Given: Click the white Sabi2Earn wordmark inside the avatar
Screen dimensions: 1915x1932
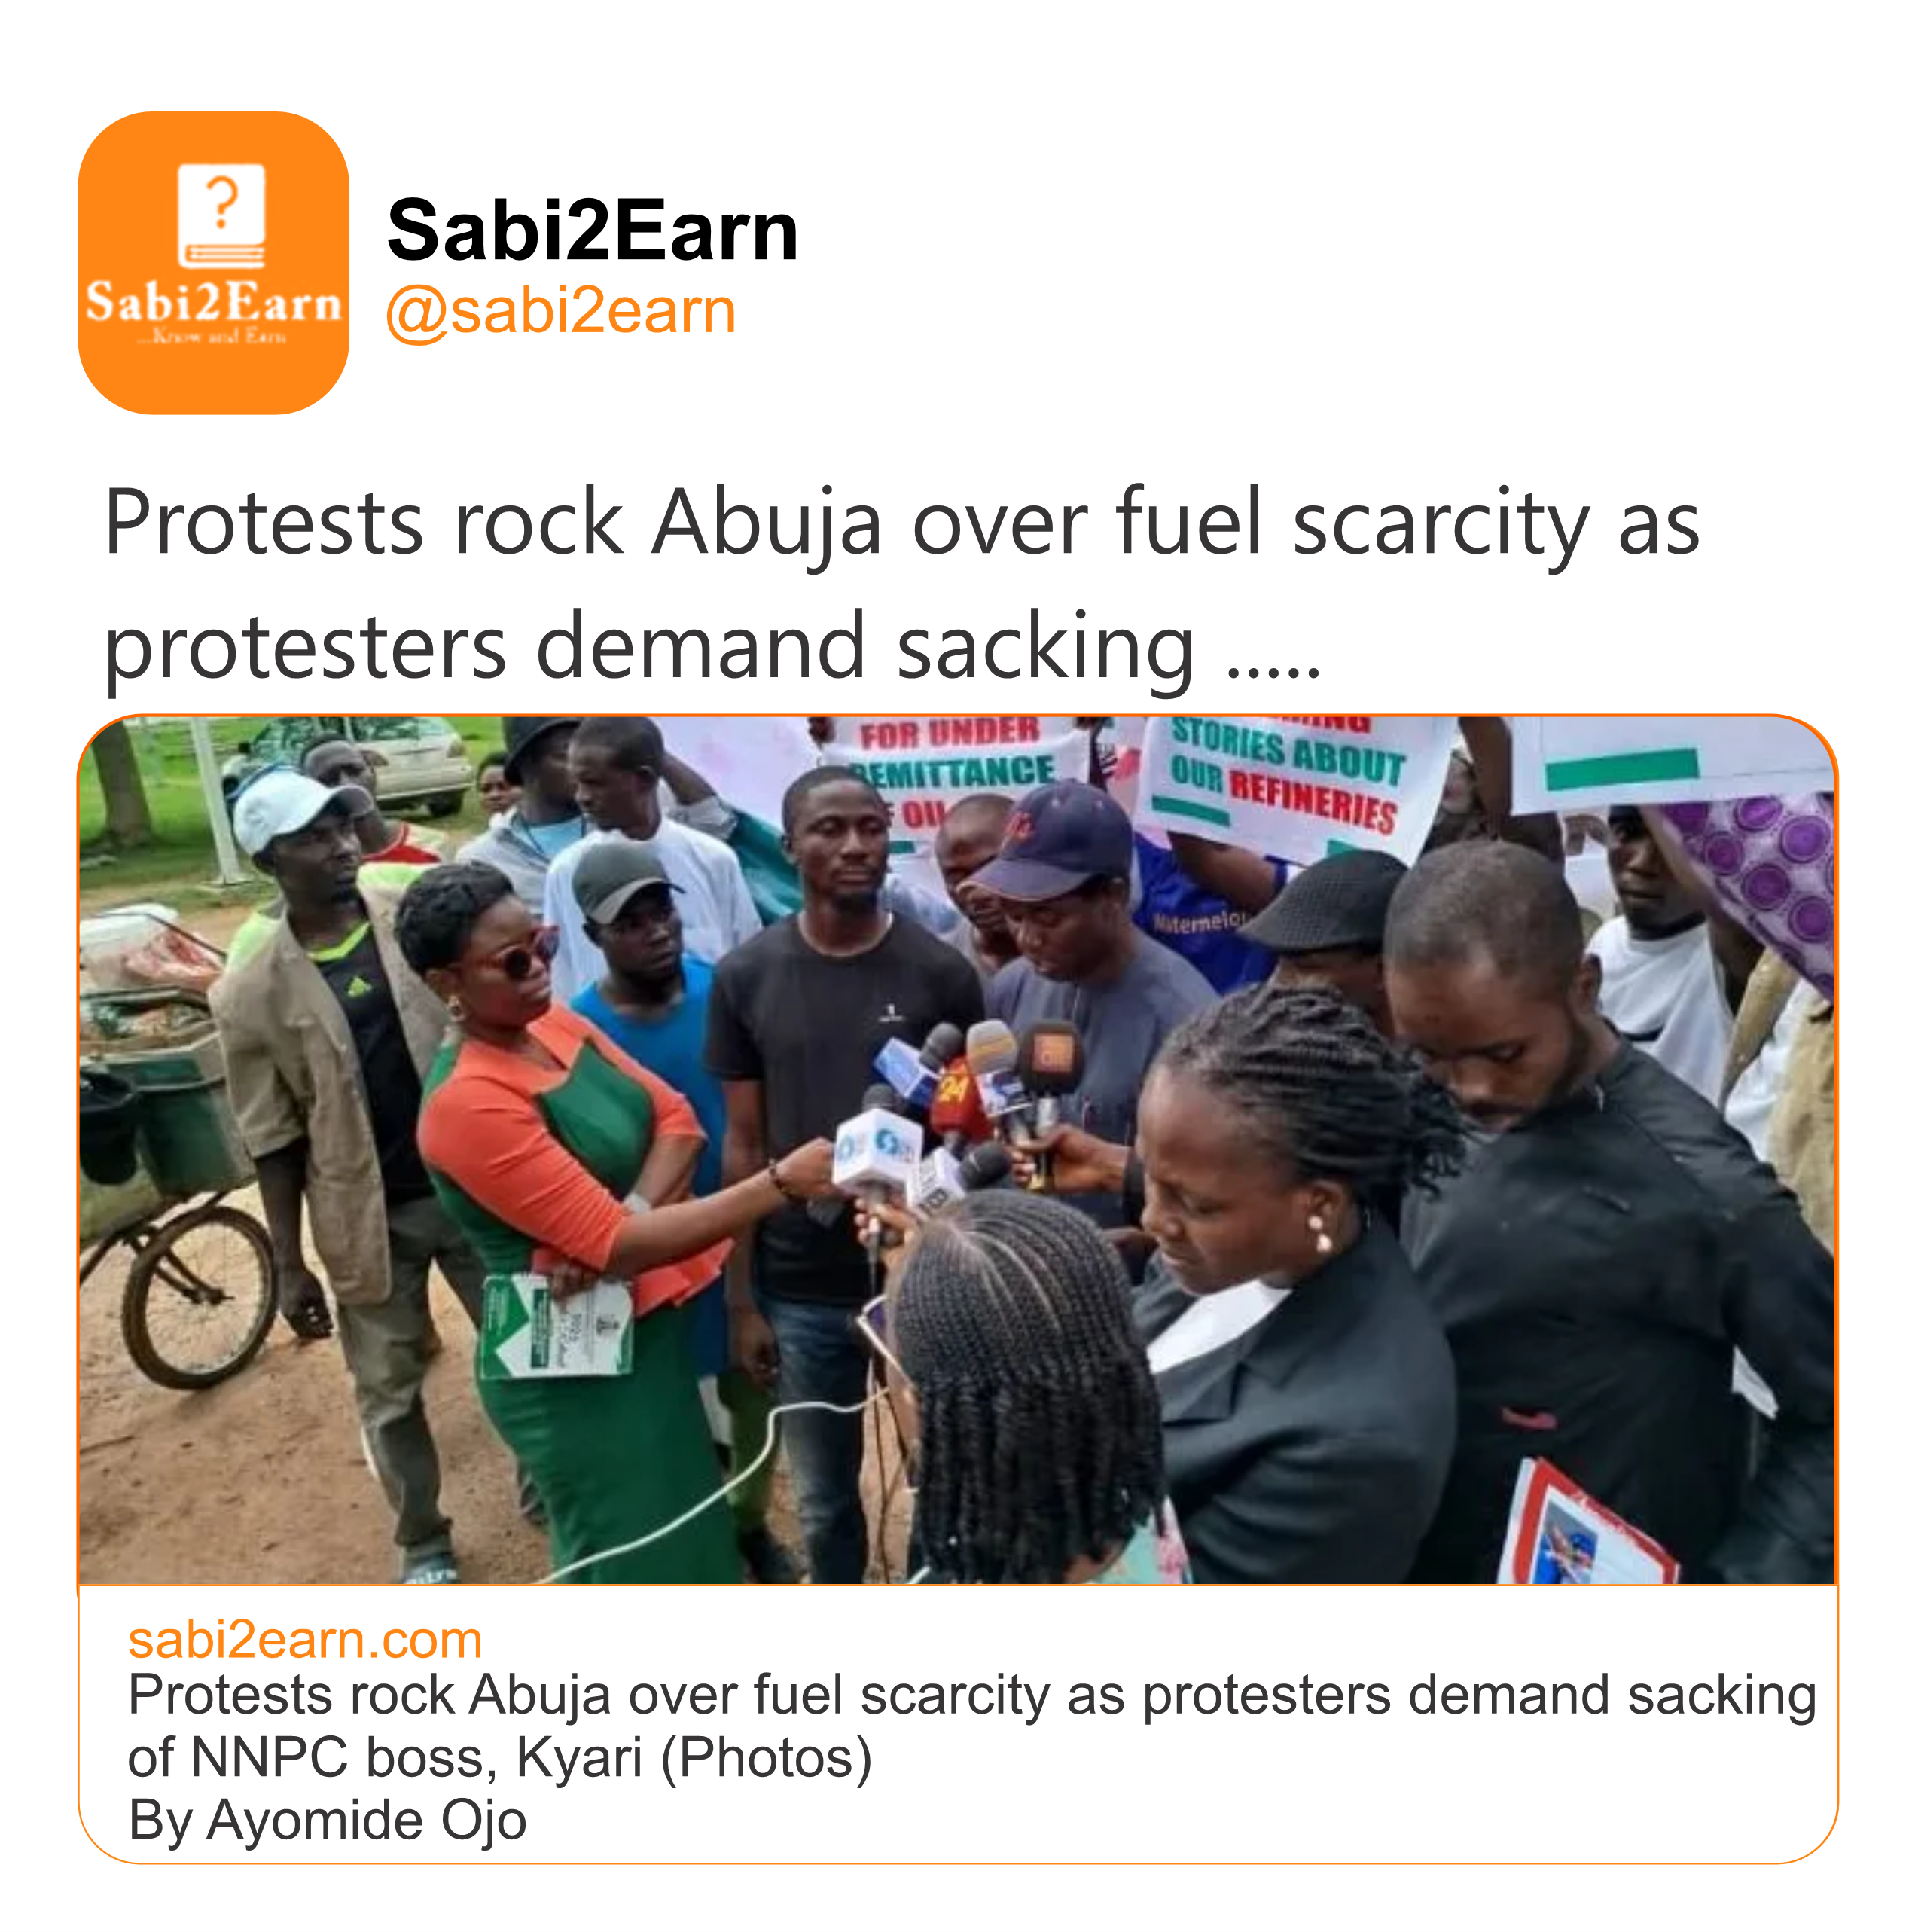Looking at the screenshot, I should [x=213, y=302].
